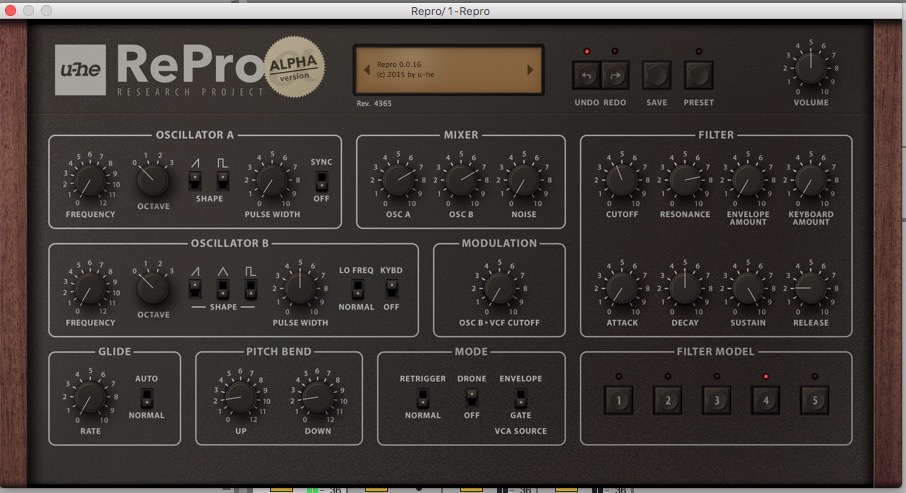Toggle Oscillator B KYBD switch

pyautogui.click(x=392, y=288)
